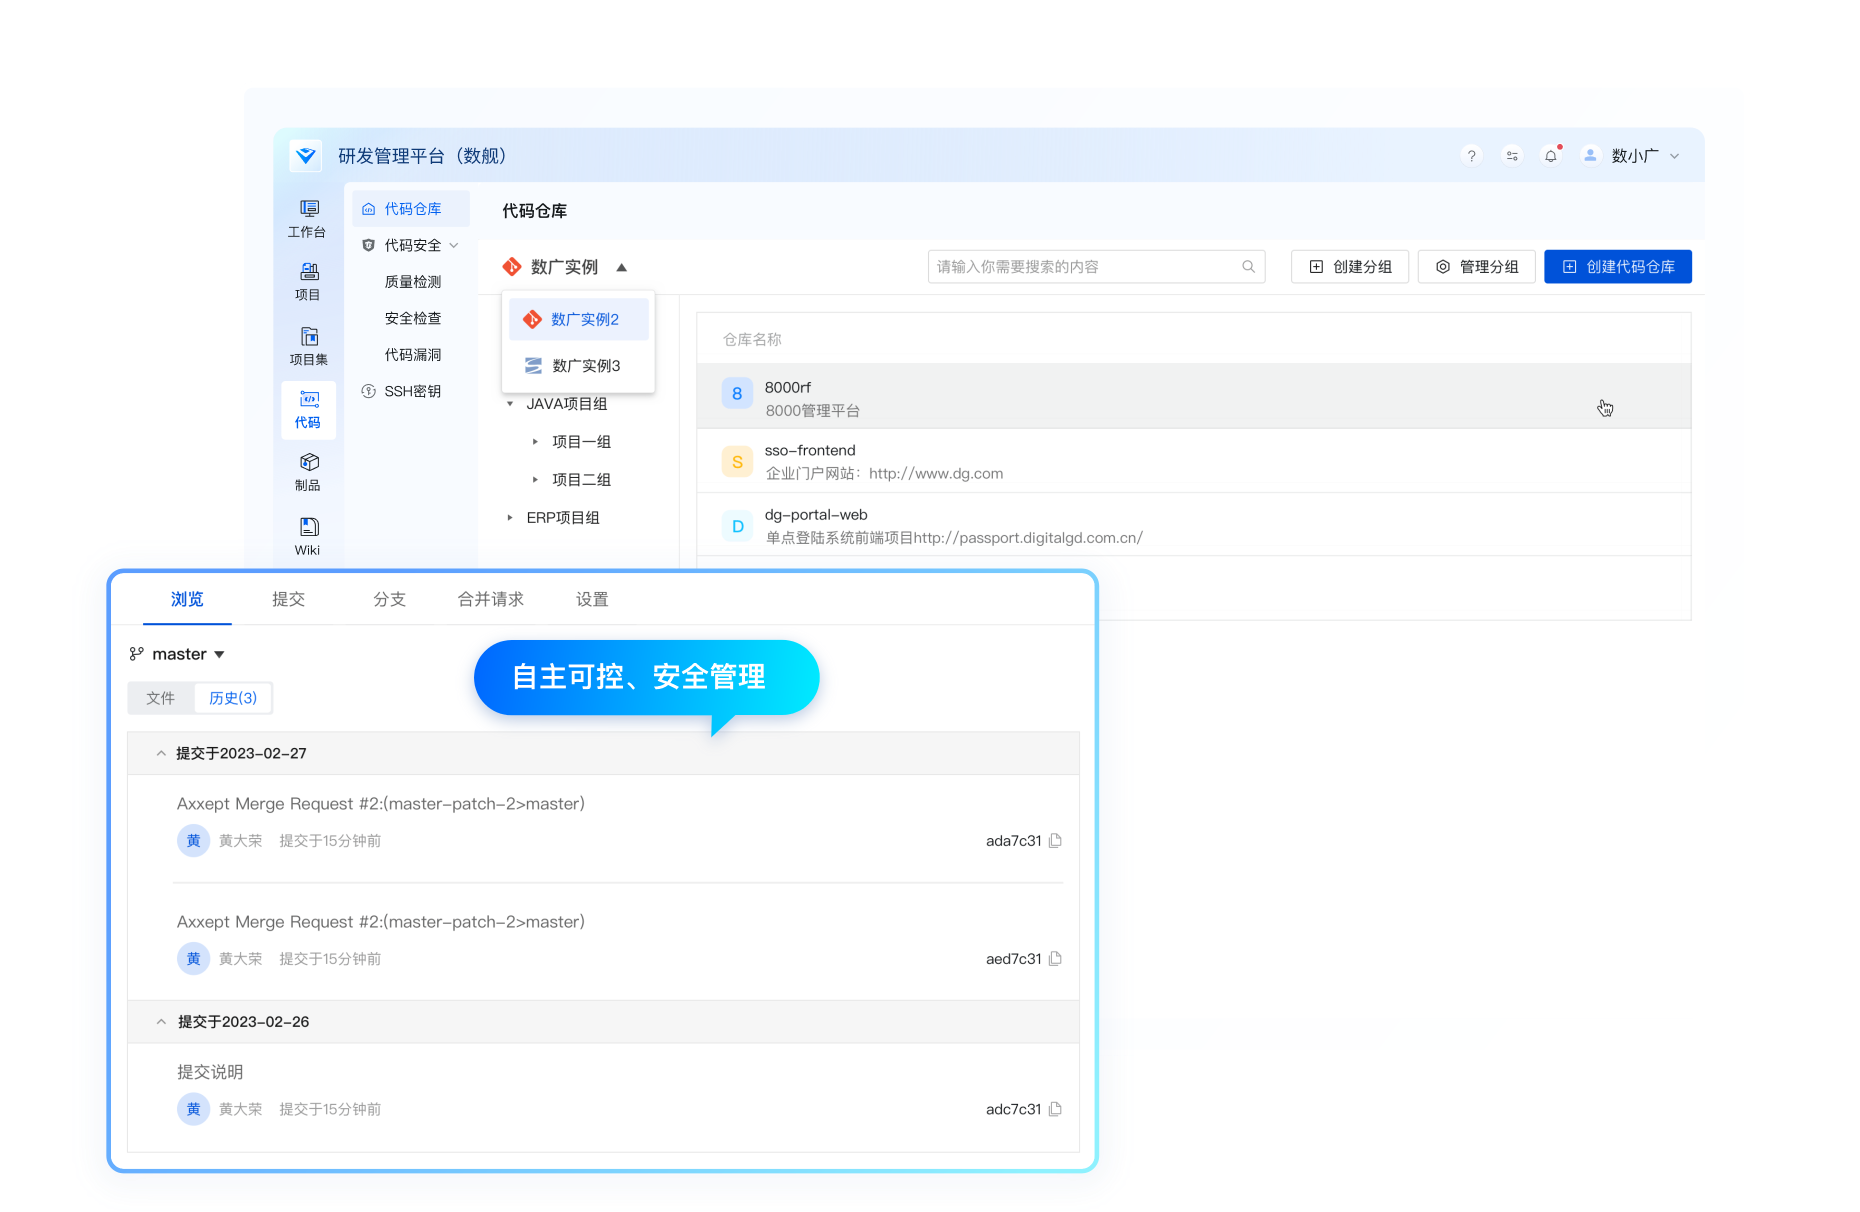Open the 工作台 workbench sidebar icon
1860x1212 pixels.
pyautogui.click(x=308, y=218)
